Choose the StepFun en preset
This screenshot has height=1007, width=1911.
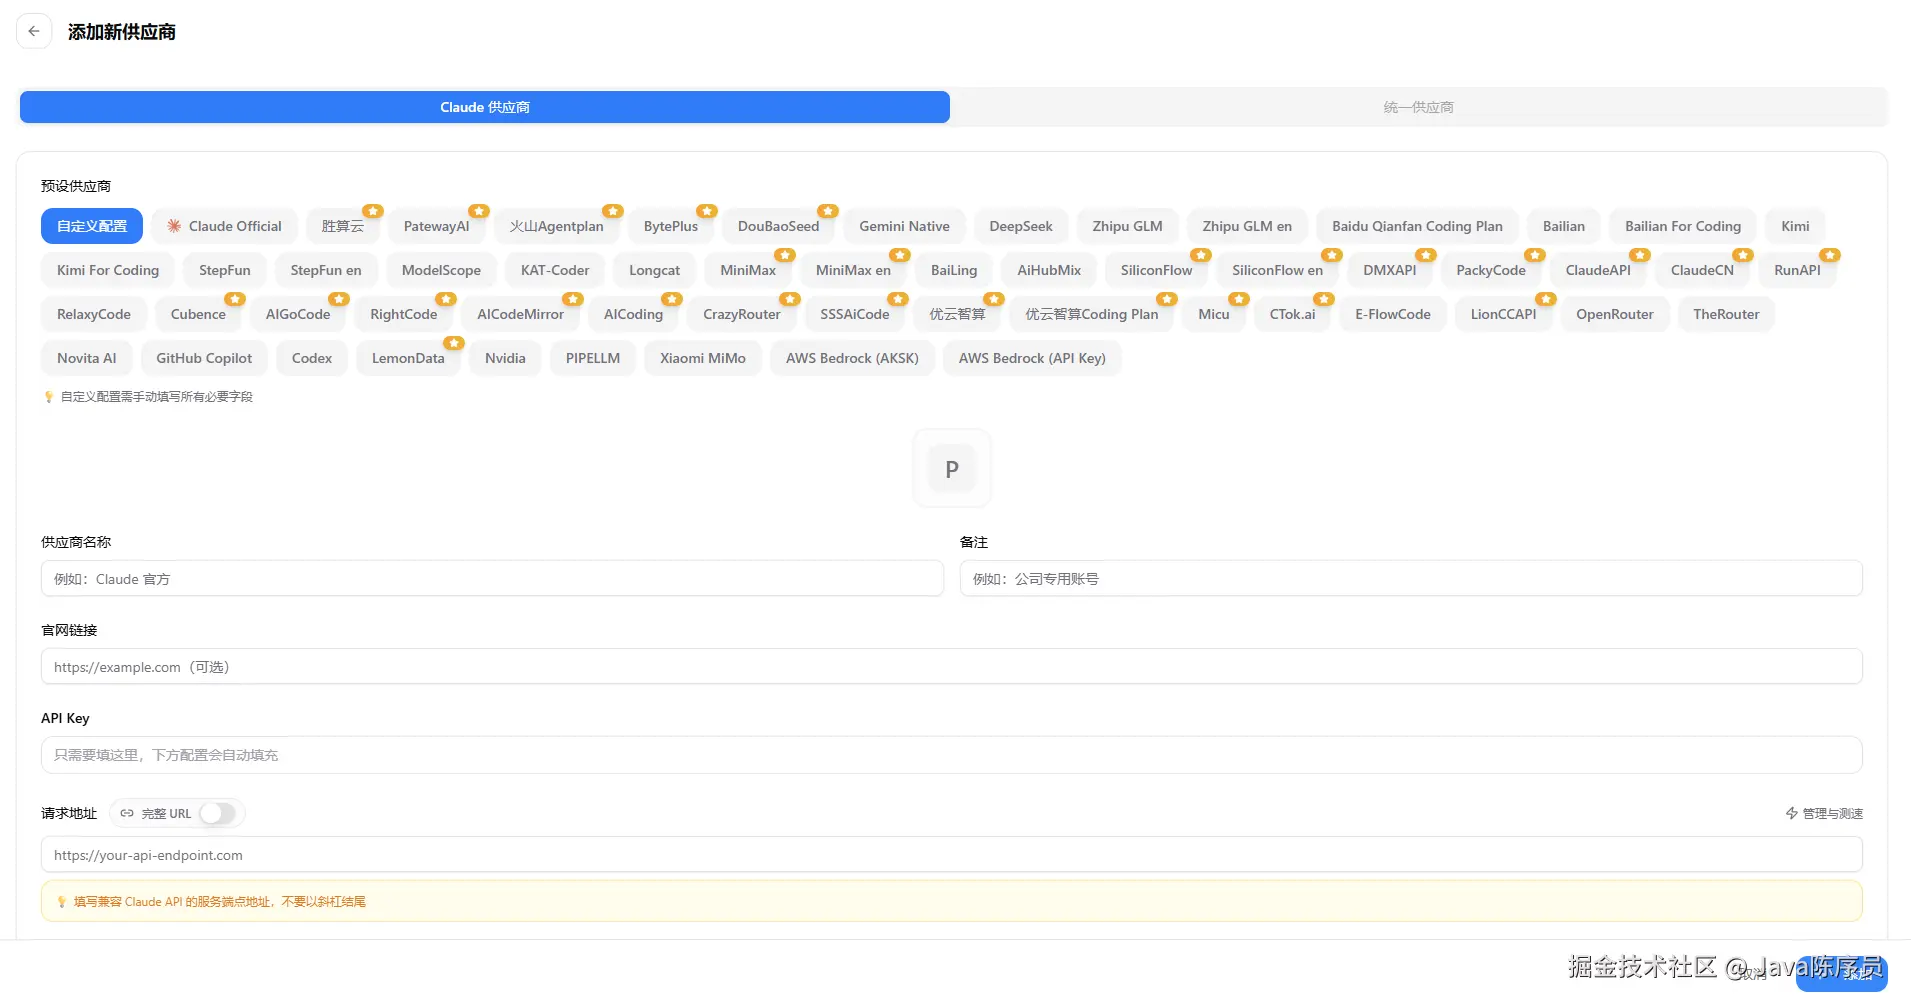[x=326, y=270]
